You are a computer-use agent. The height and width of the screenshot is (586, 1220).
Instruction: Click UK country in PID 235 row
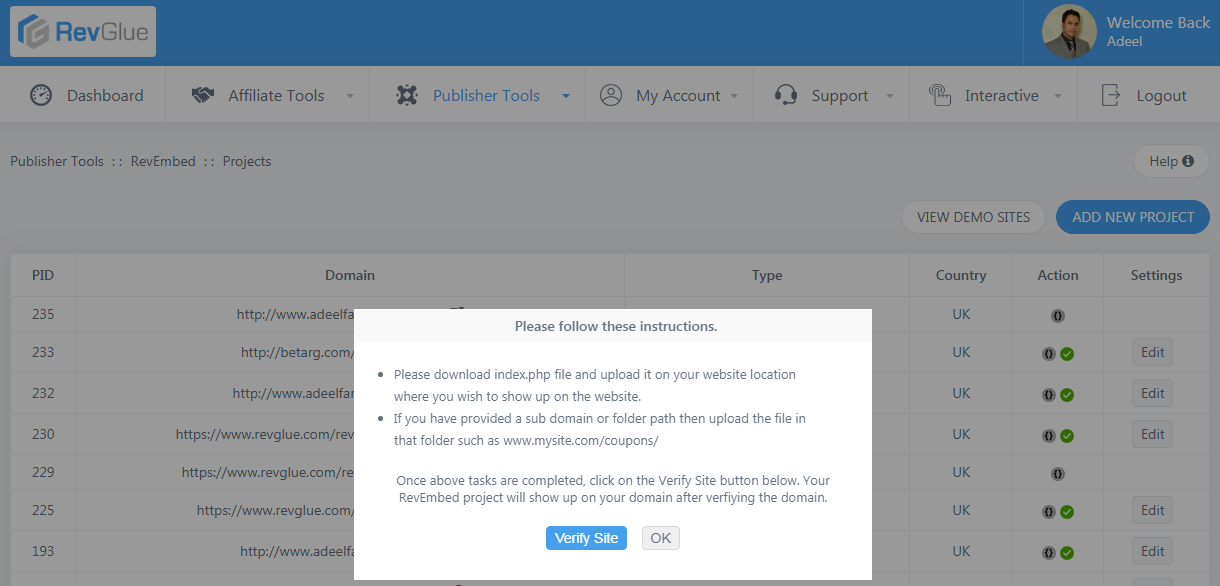(x=961, y=314)
